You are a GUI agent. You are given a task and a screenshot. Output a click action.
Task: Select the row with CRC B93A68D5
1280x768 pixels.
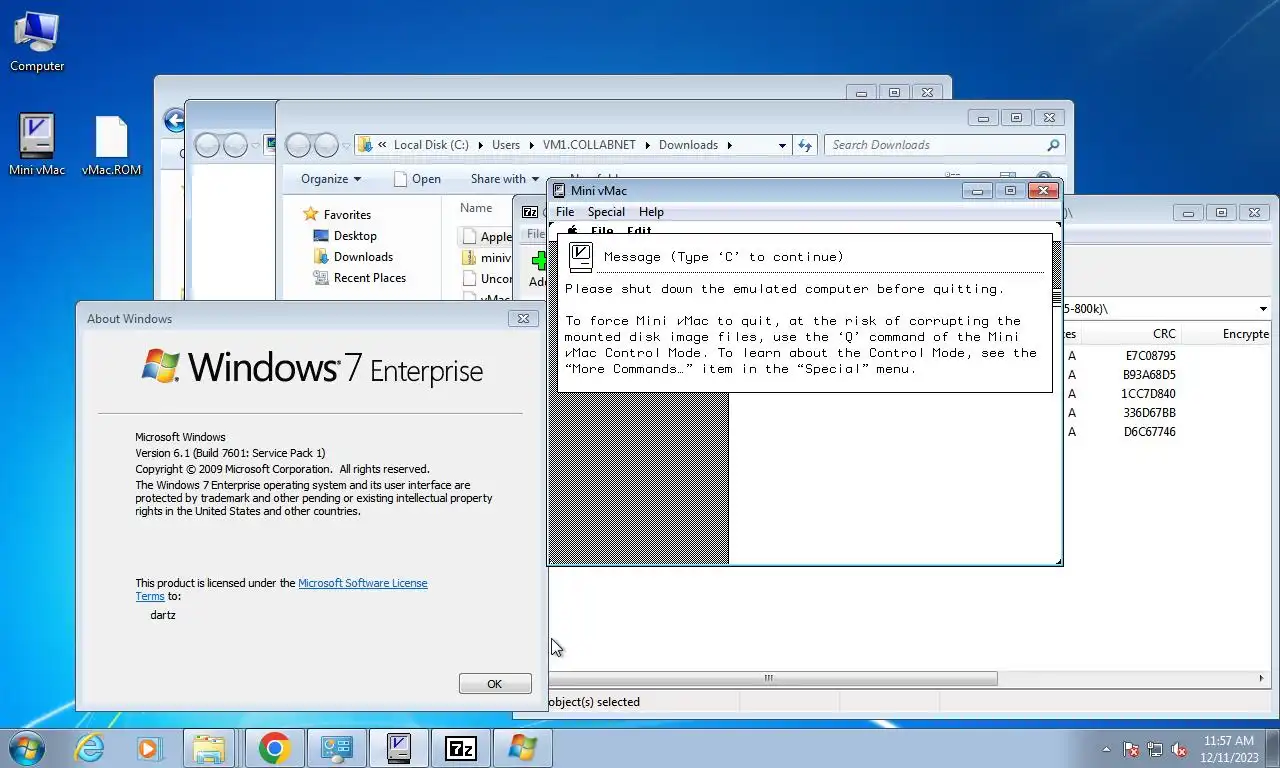click(1150, 375)
